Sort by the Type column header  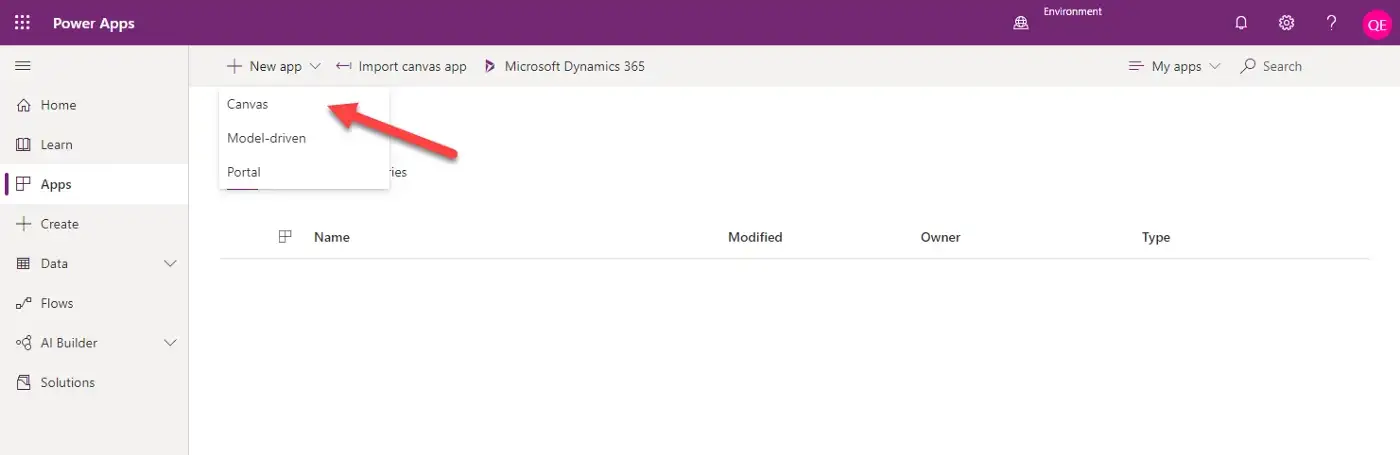click(x=1156, y=237)
